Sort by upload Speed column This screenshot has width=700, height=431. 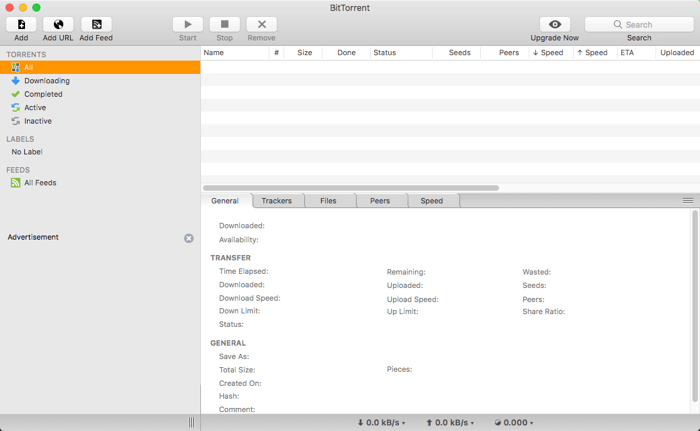tap(596, 53)
